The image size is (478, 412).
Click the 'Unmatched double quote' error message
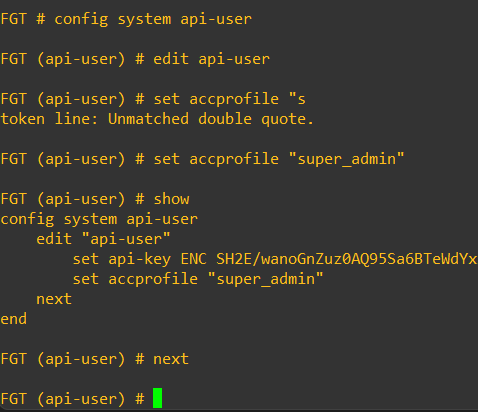click(x=211, y=119)
